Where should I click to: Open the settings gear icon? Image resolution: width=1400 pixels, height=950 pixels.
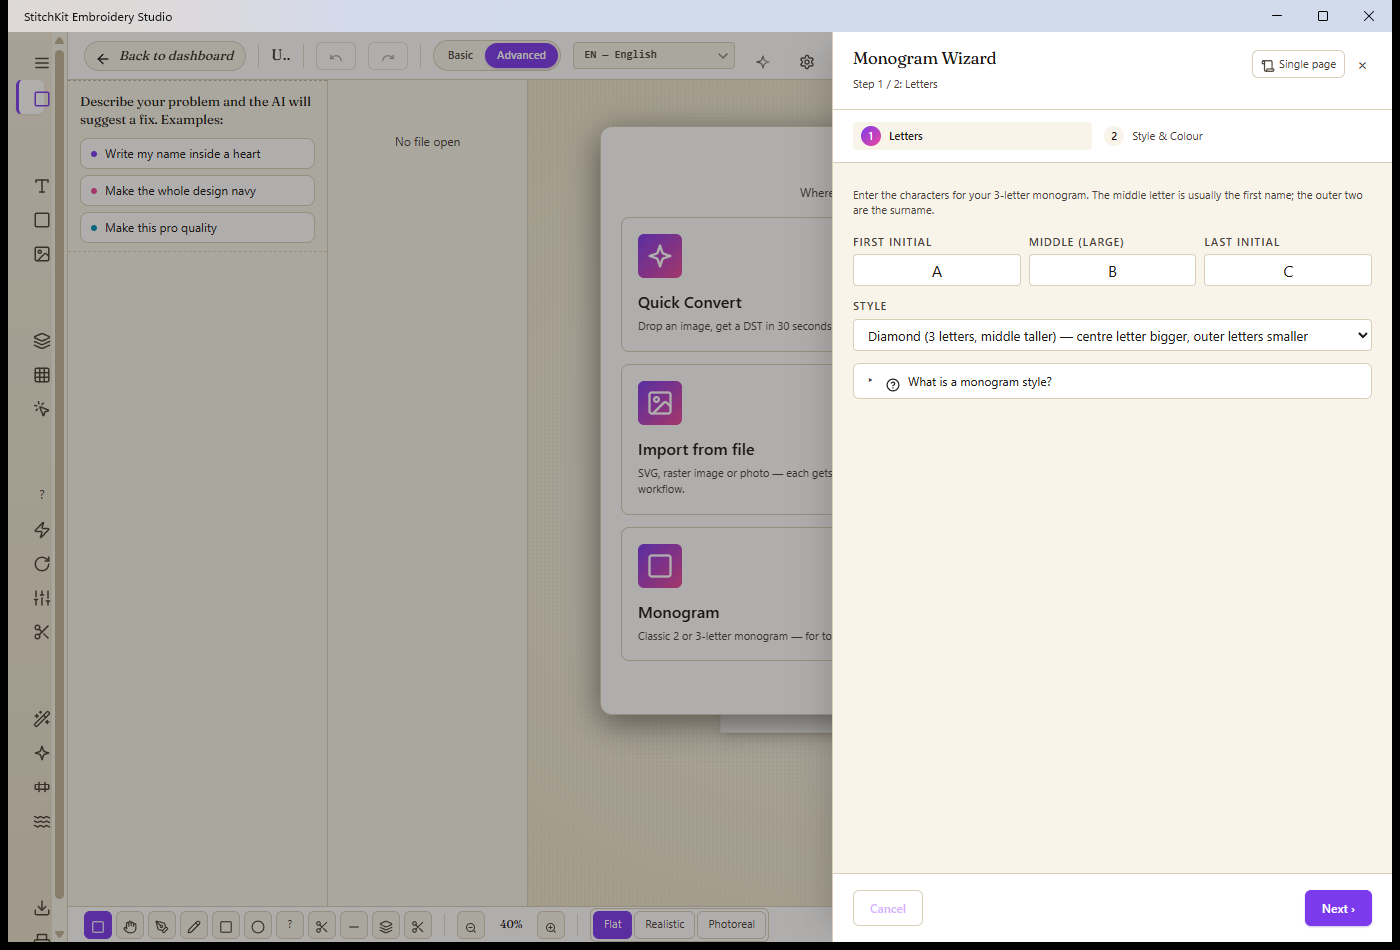point(807,62)
